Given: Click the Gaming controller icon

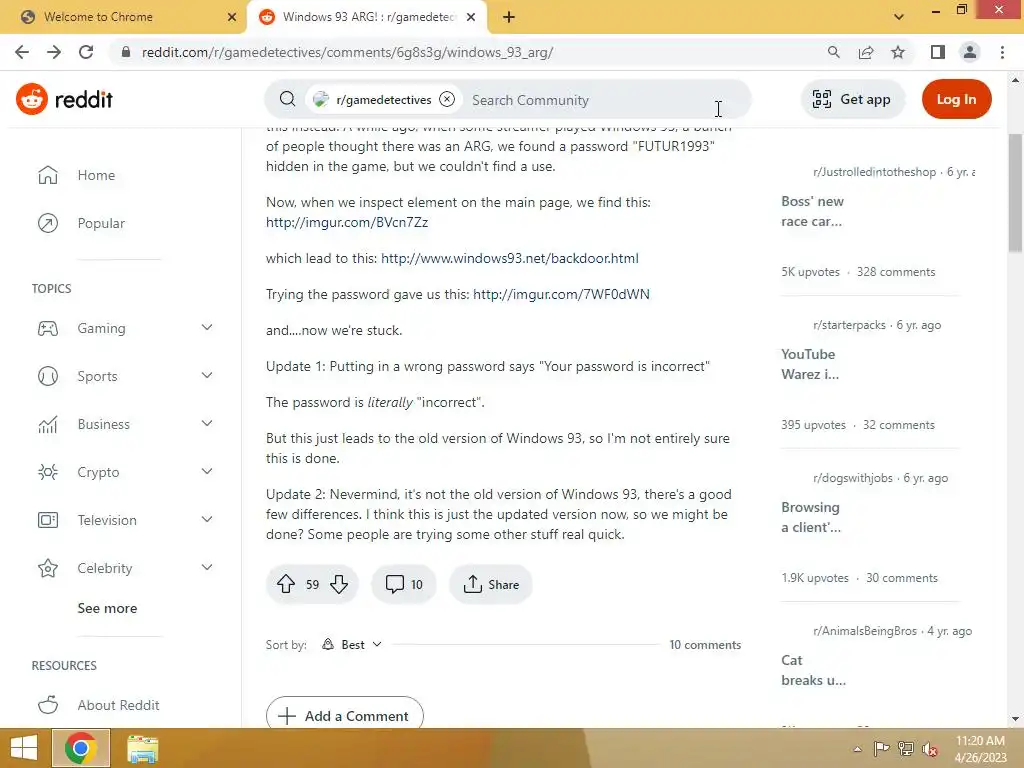Looking at the screenshot, I should coord(48,328).
